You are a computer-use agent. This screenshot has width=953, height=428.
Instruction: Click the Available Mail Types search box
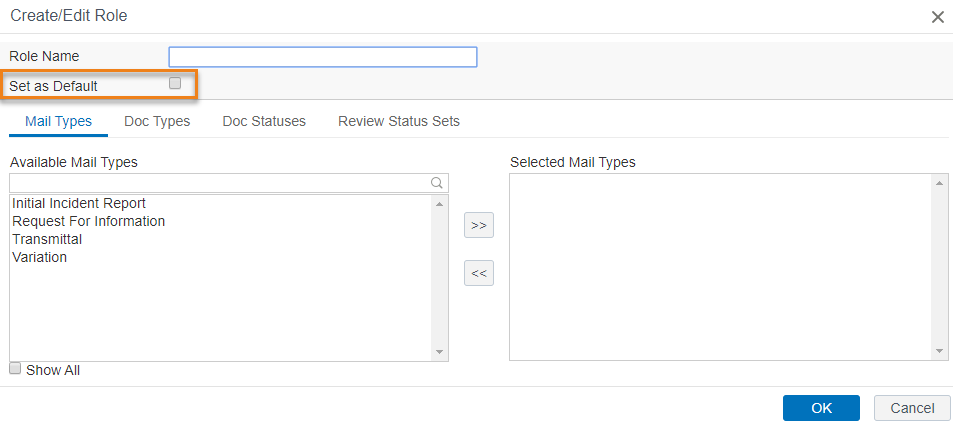click(229, 182)
